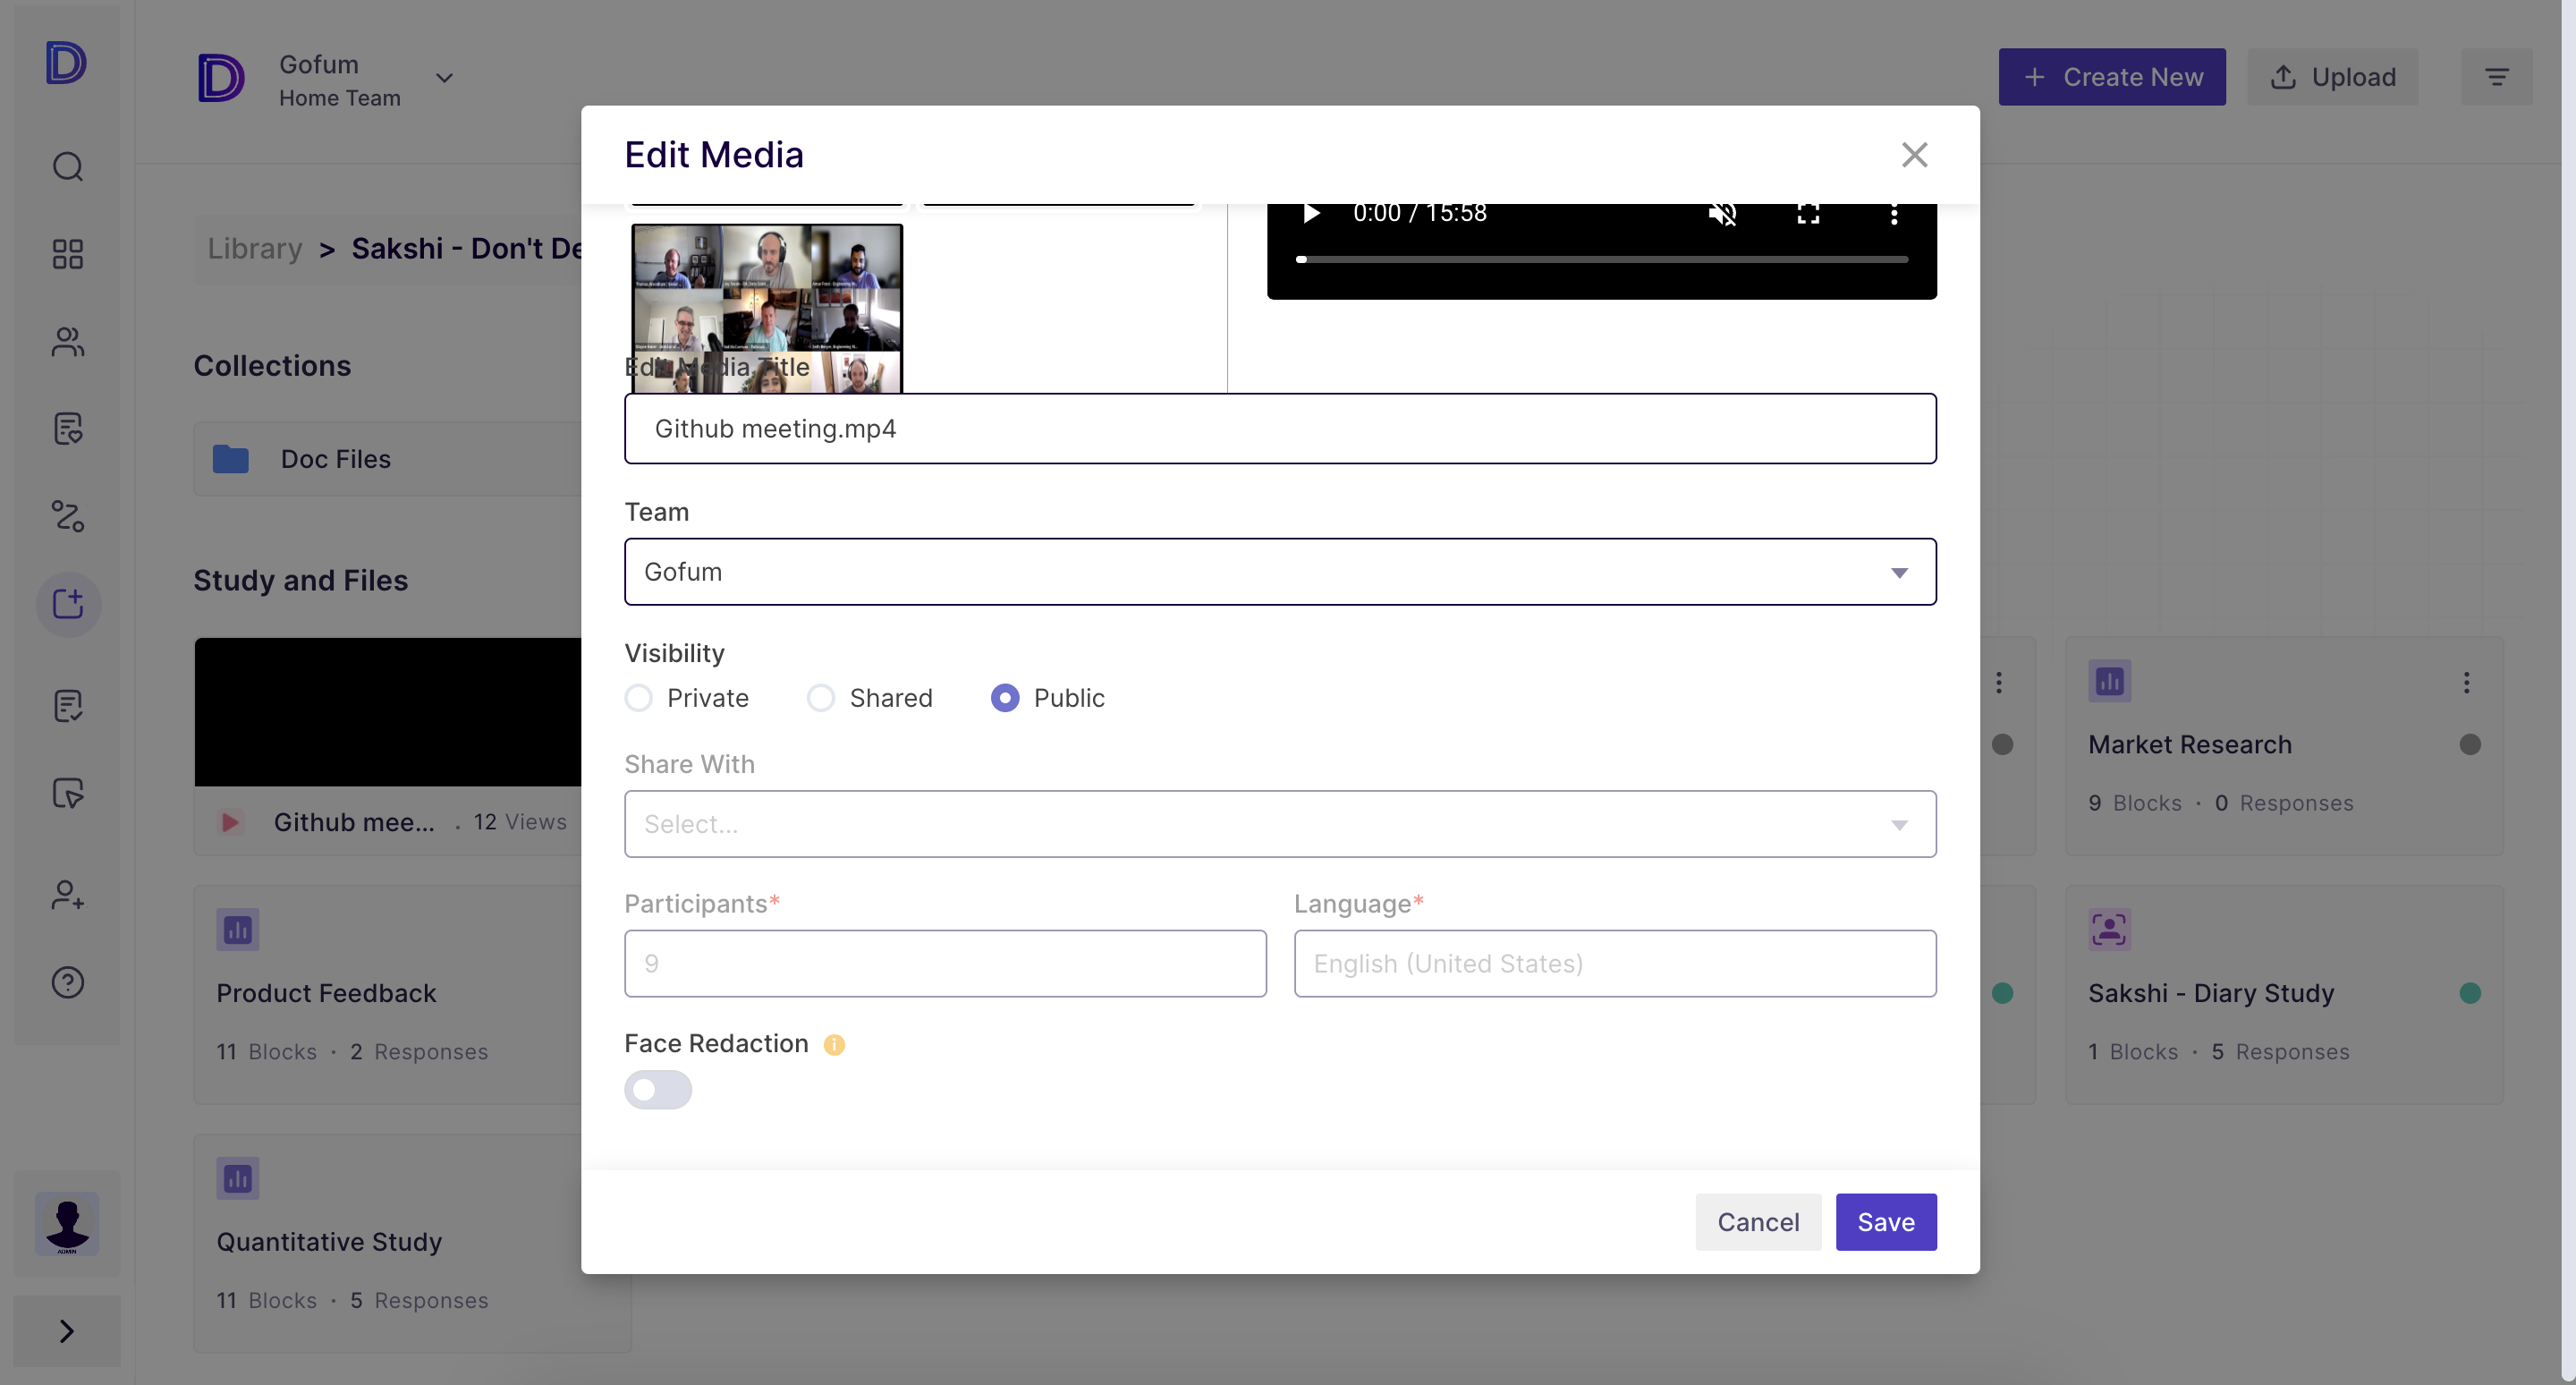Enter video fullscreen mode
This screenshot has width=2576, height=1385.
(x=1807, y=214)
